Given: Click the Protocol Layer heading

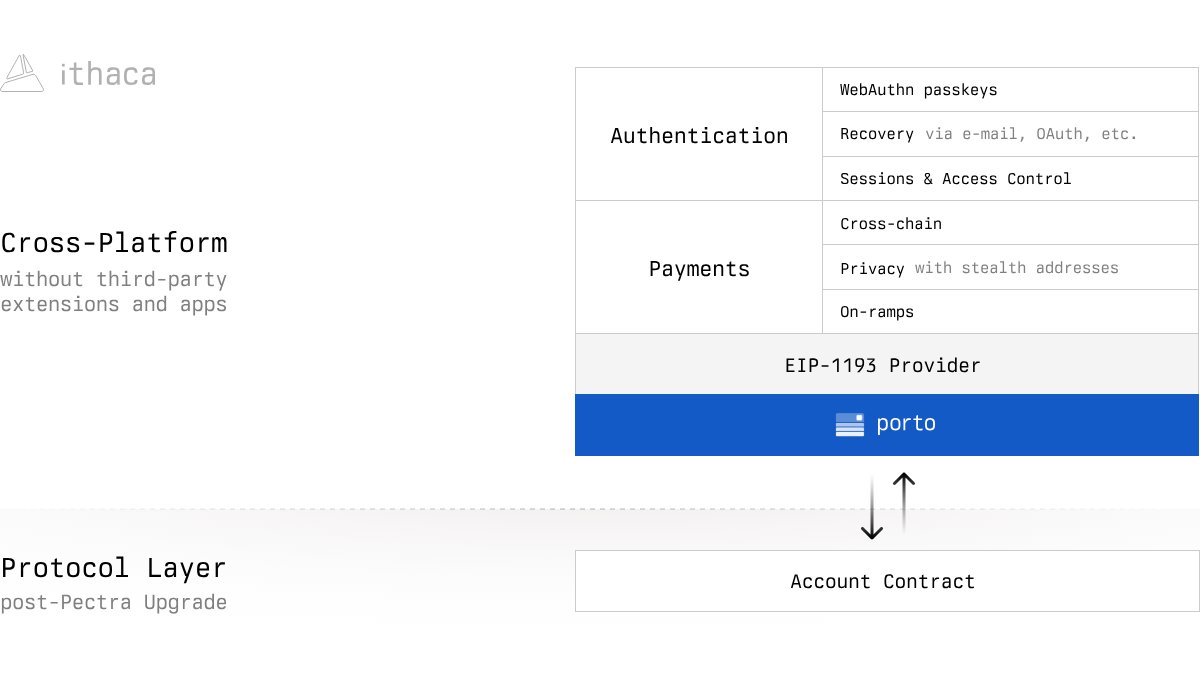Looking at the screenshot, I should [113, 568].
